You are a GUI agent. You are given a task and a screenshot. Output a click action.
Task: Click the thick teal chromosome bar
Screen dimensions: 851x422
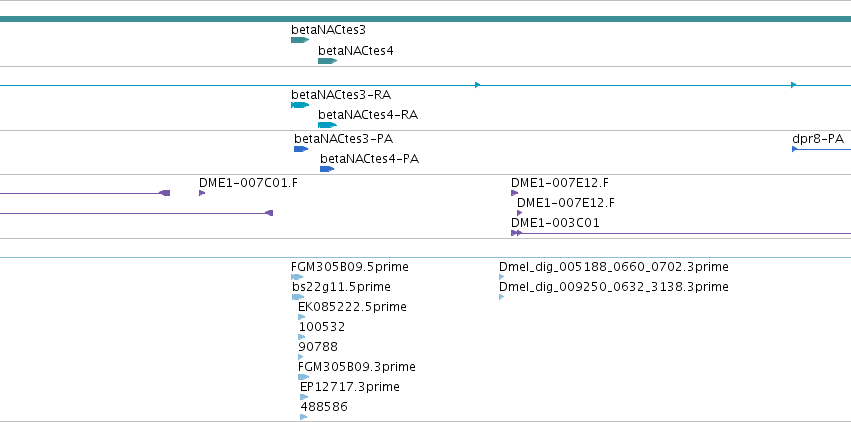(x=426, y=19)
